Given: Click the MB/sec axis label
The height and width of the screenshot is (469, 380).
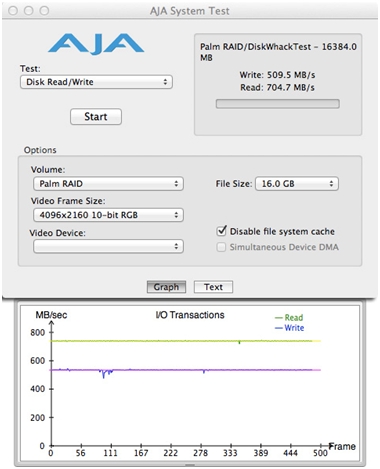Looking at the screenshot, I should point(51,315).
